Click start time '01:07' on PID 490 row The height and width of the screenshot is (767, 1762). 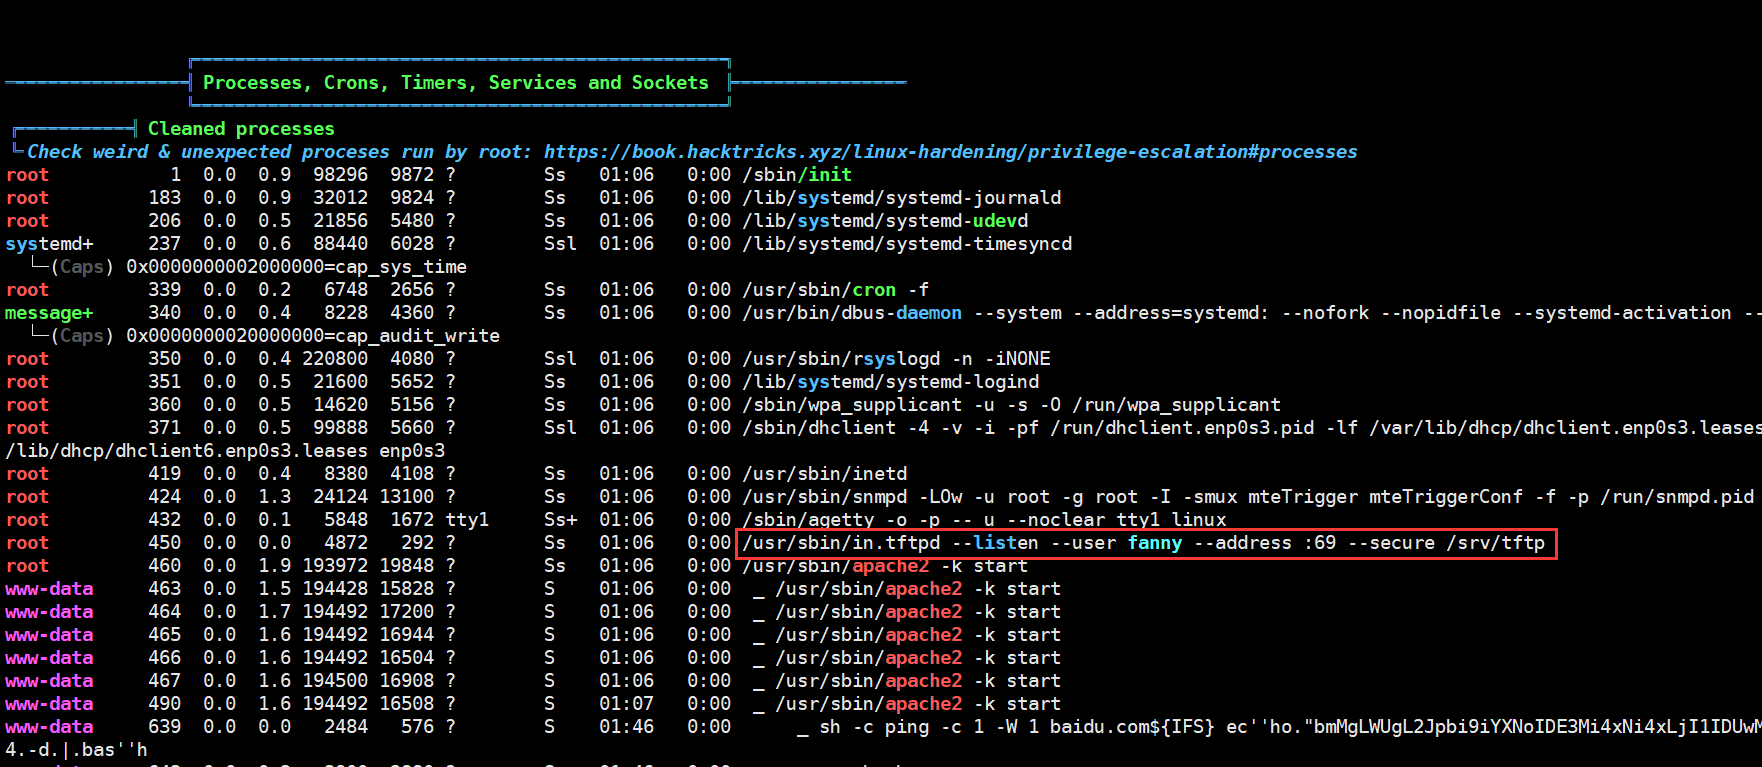(626, 704)
